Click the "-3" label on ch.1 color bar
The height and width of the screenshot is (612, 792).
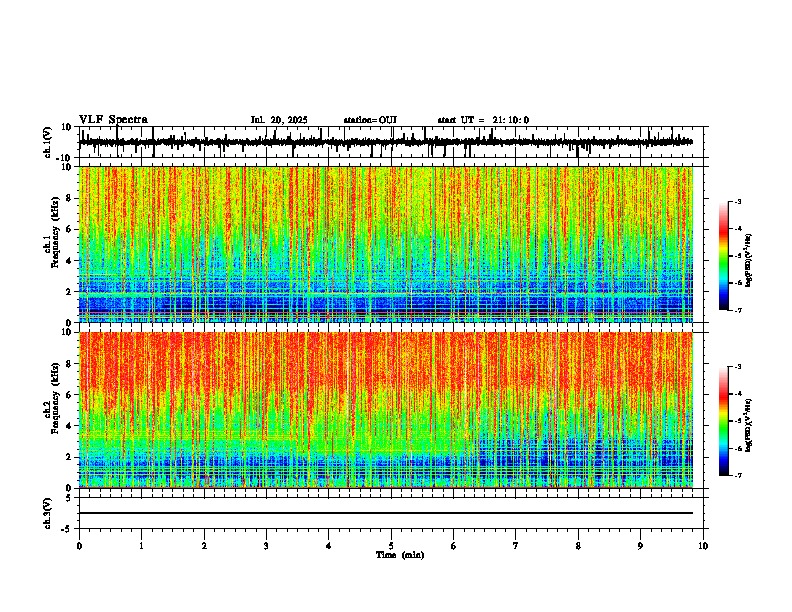point(737,201)
